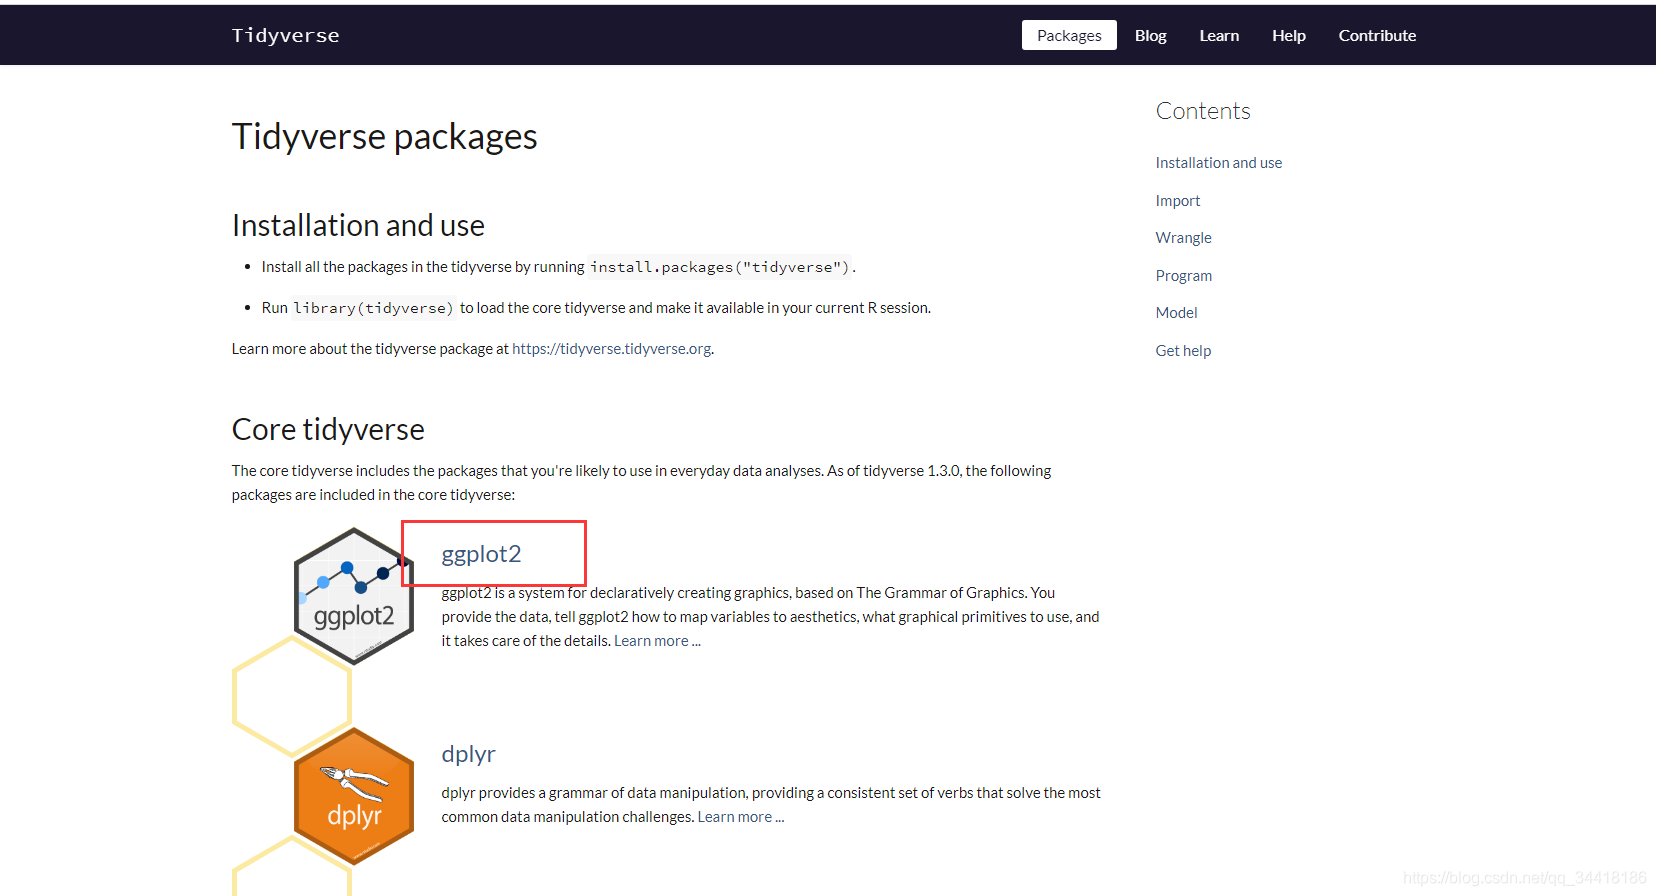
Task: Jump to Installation and use in Contents
Action: (1219, 163)
